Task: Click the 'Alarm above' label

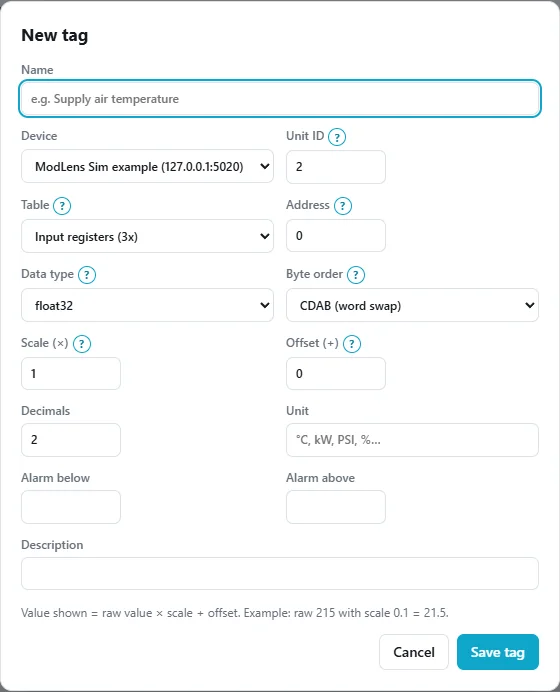Action: point(320,478)
